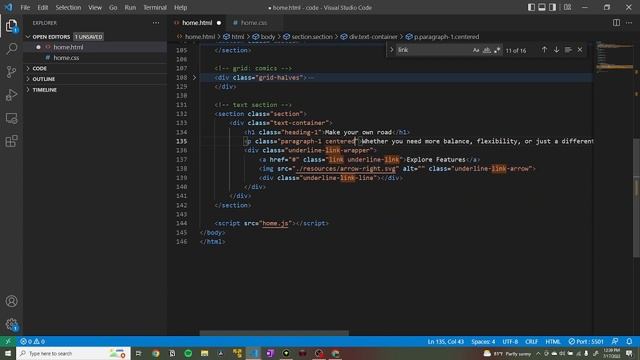Open the Go menu

(x=113, y=7)
